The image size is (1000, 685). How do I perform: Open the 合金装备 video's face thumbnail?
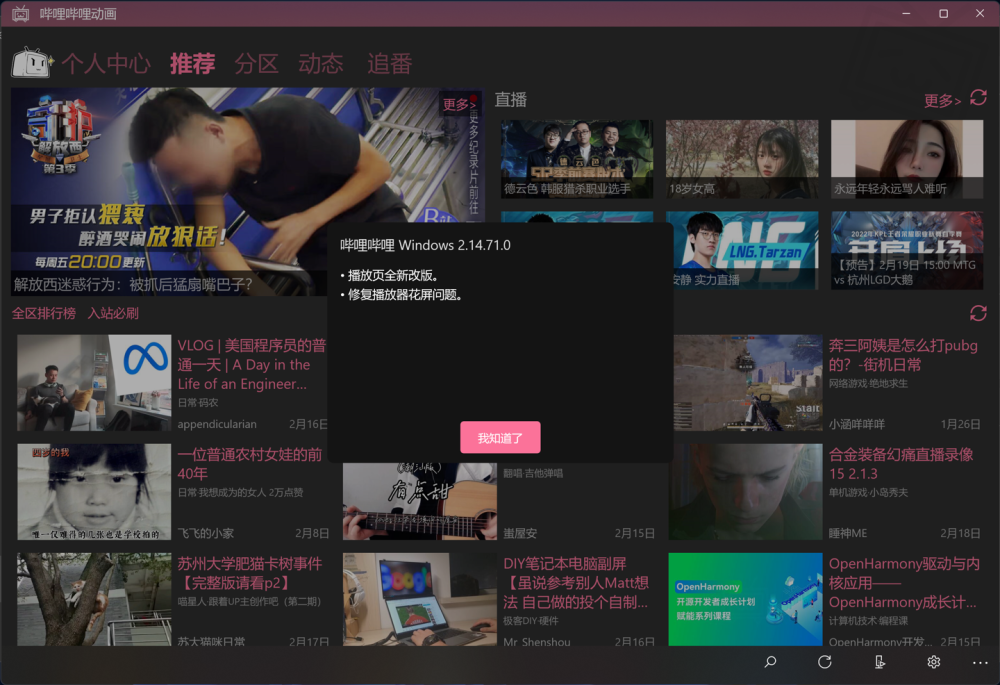point(746,492)
